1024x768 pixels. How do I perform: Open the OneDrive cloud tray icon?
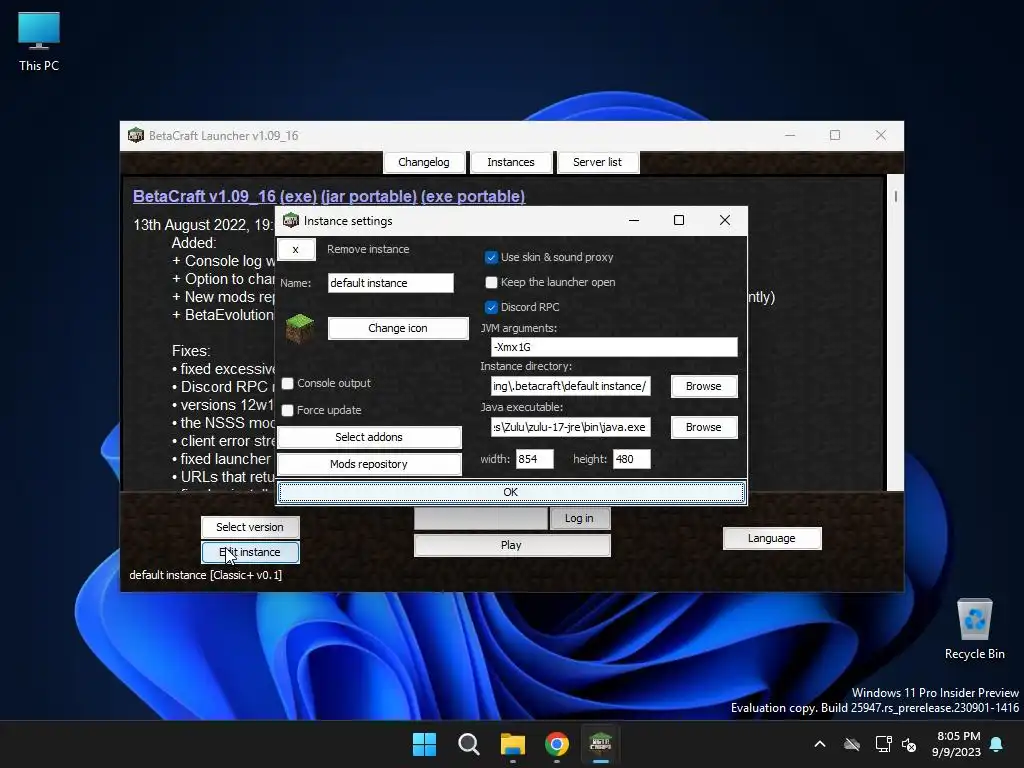(852, 744)
